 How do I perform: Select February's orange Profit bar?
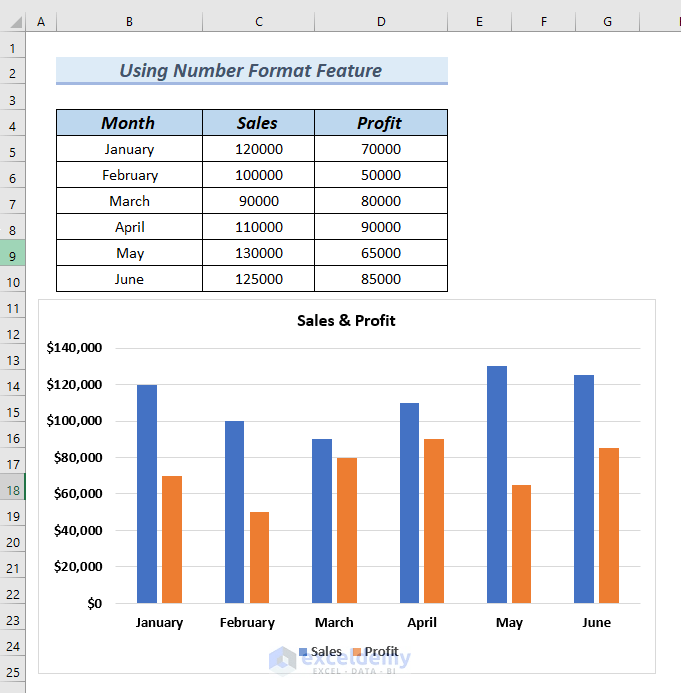[x=259, y=557]
